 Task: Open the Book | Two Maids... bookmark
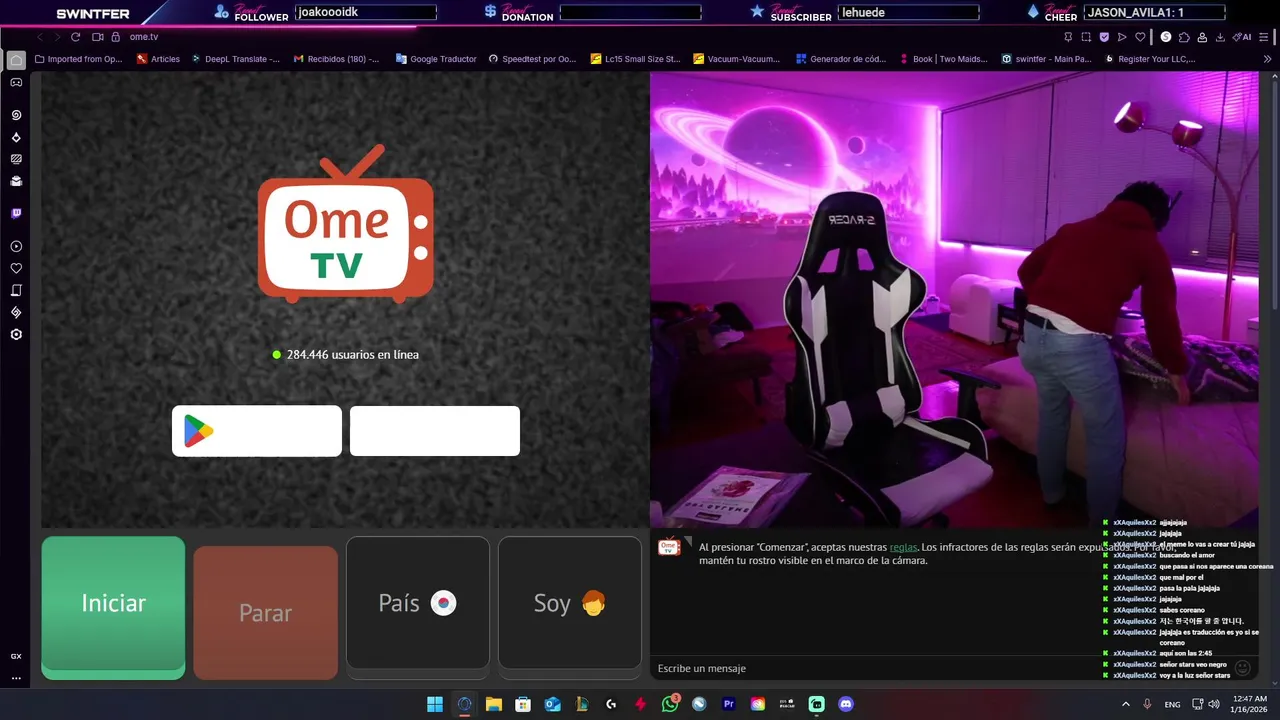(943, 59)
